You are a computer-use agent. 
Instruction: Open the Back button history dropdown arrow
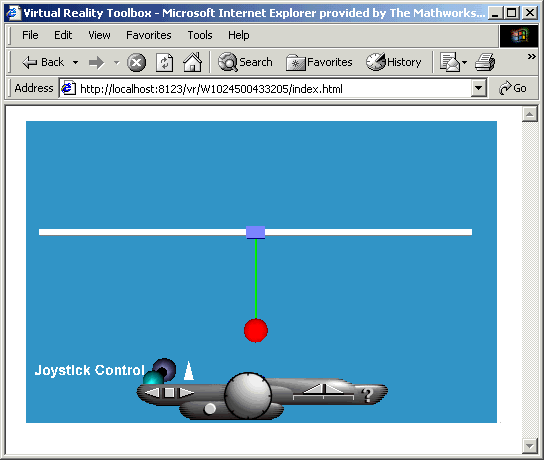[x=75, y=63]
